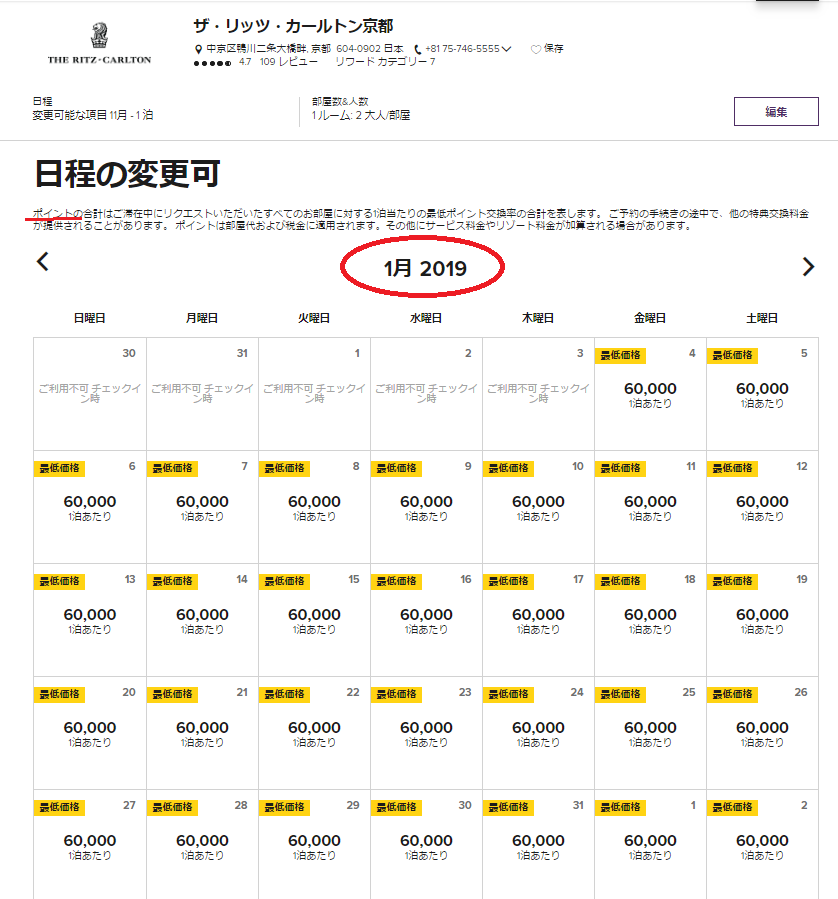This screenshot has width=838, height=899.
Task: Select January 9 calendar date
Action: [x=426, y=507]
